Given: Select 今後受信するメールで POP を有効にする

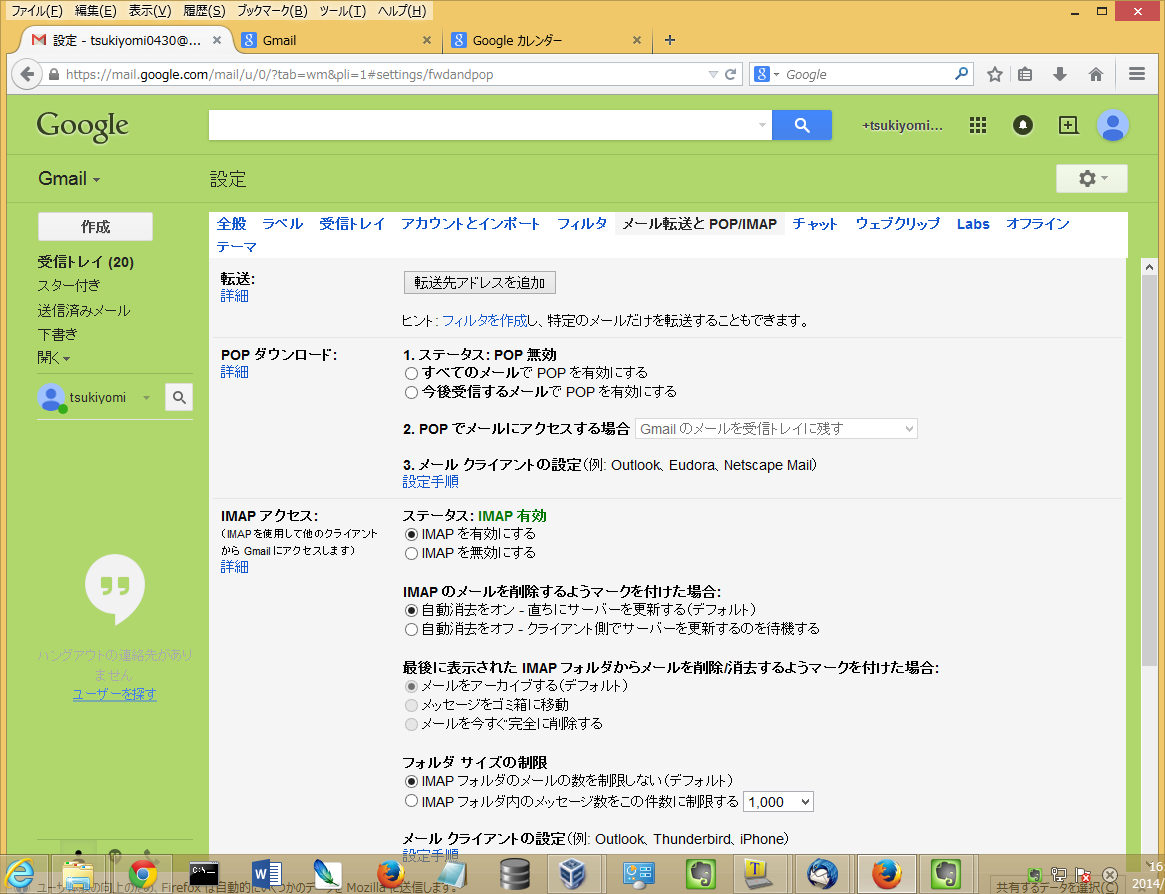Looking at the screenshot, I should click(411, 392).
